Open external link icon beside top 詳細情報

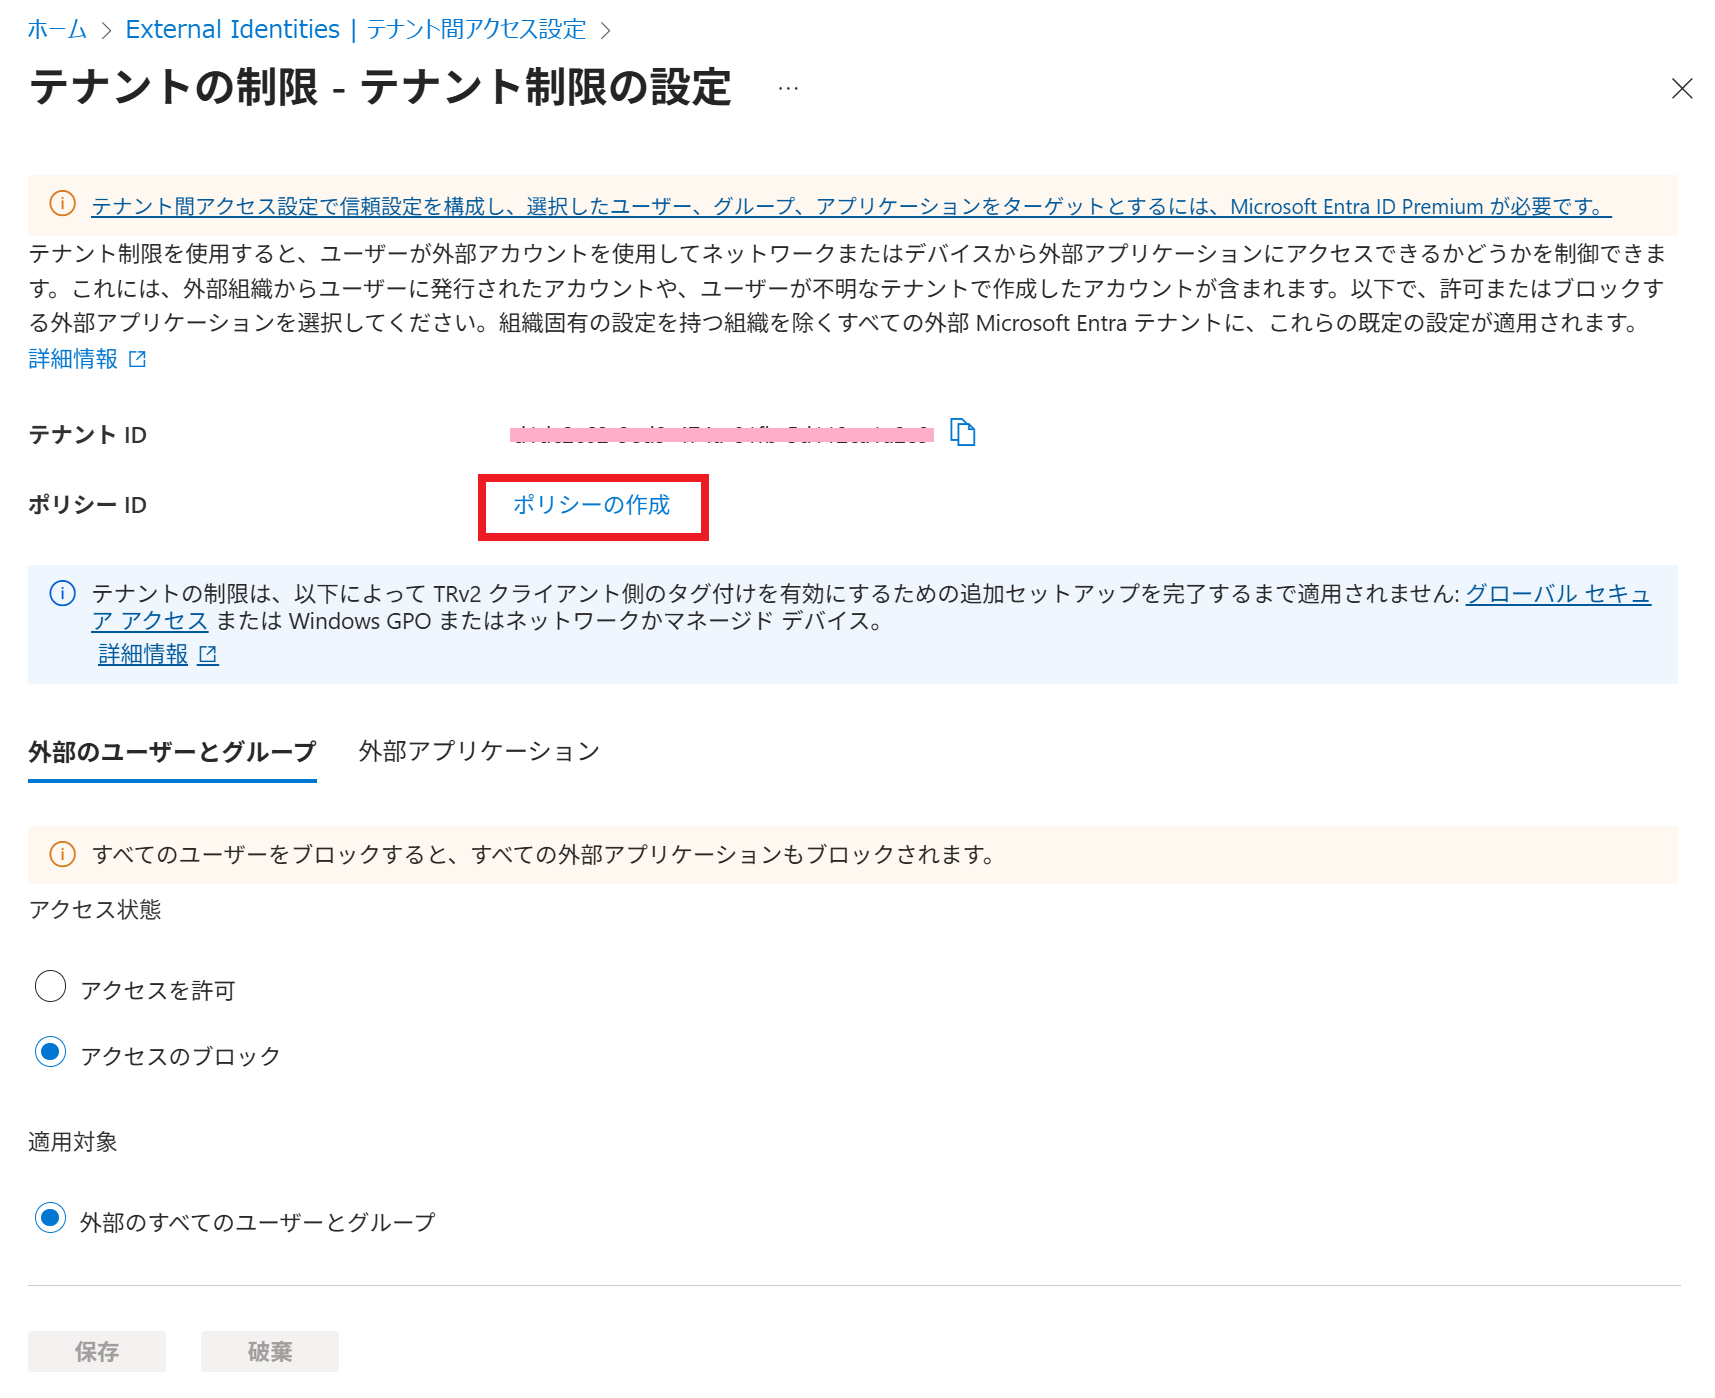click(x=138, y=359)
